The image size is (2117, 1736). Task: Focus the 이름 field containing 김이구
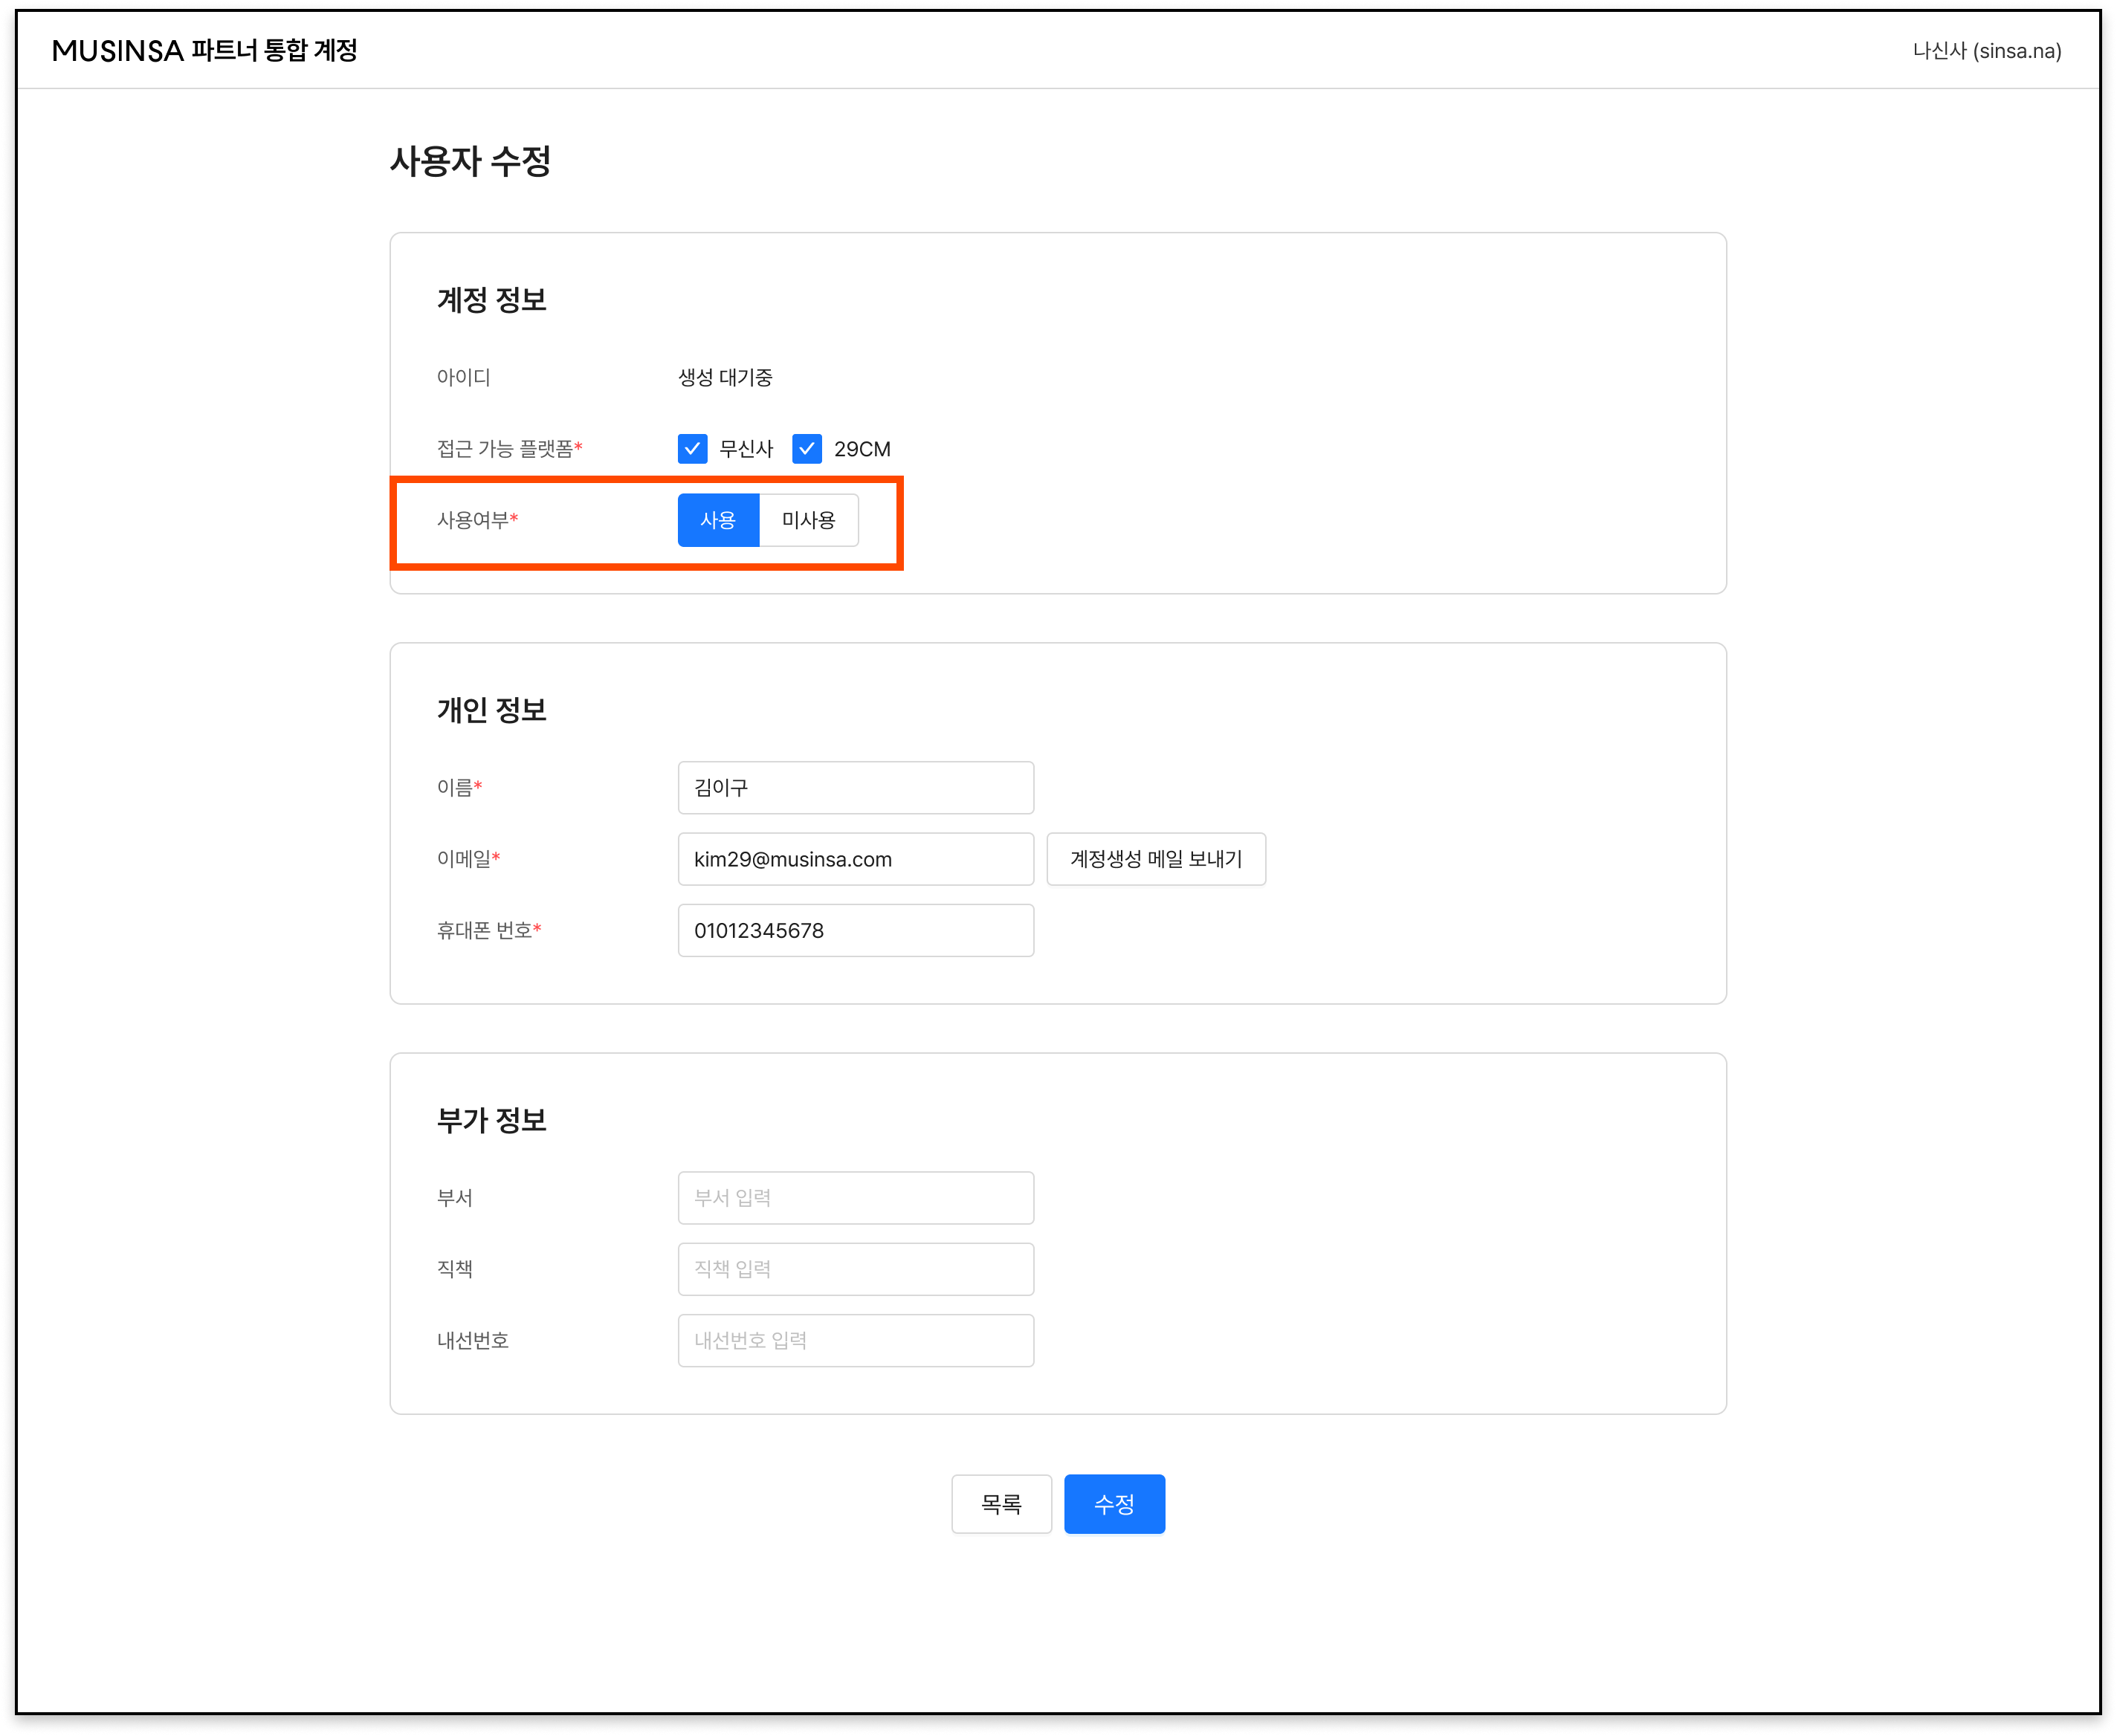pos(855,788)
